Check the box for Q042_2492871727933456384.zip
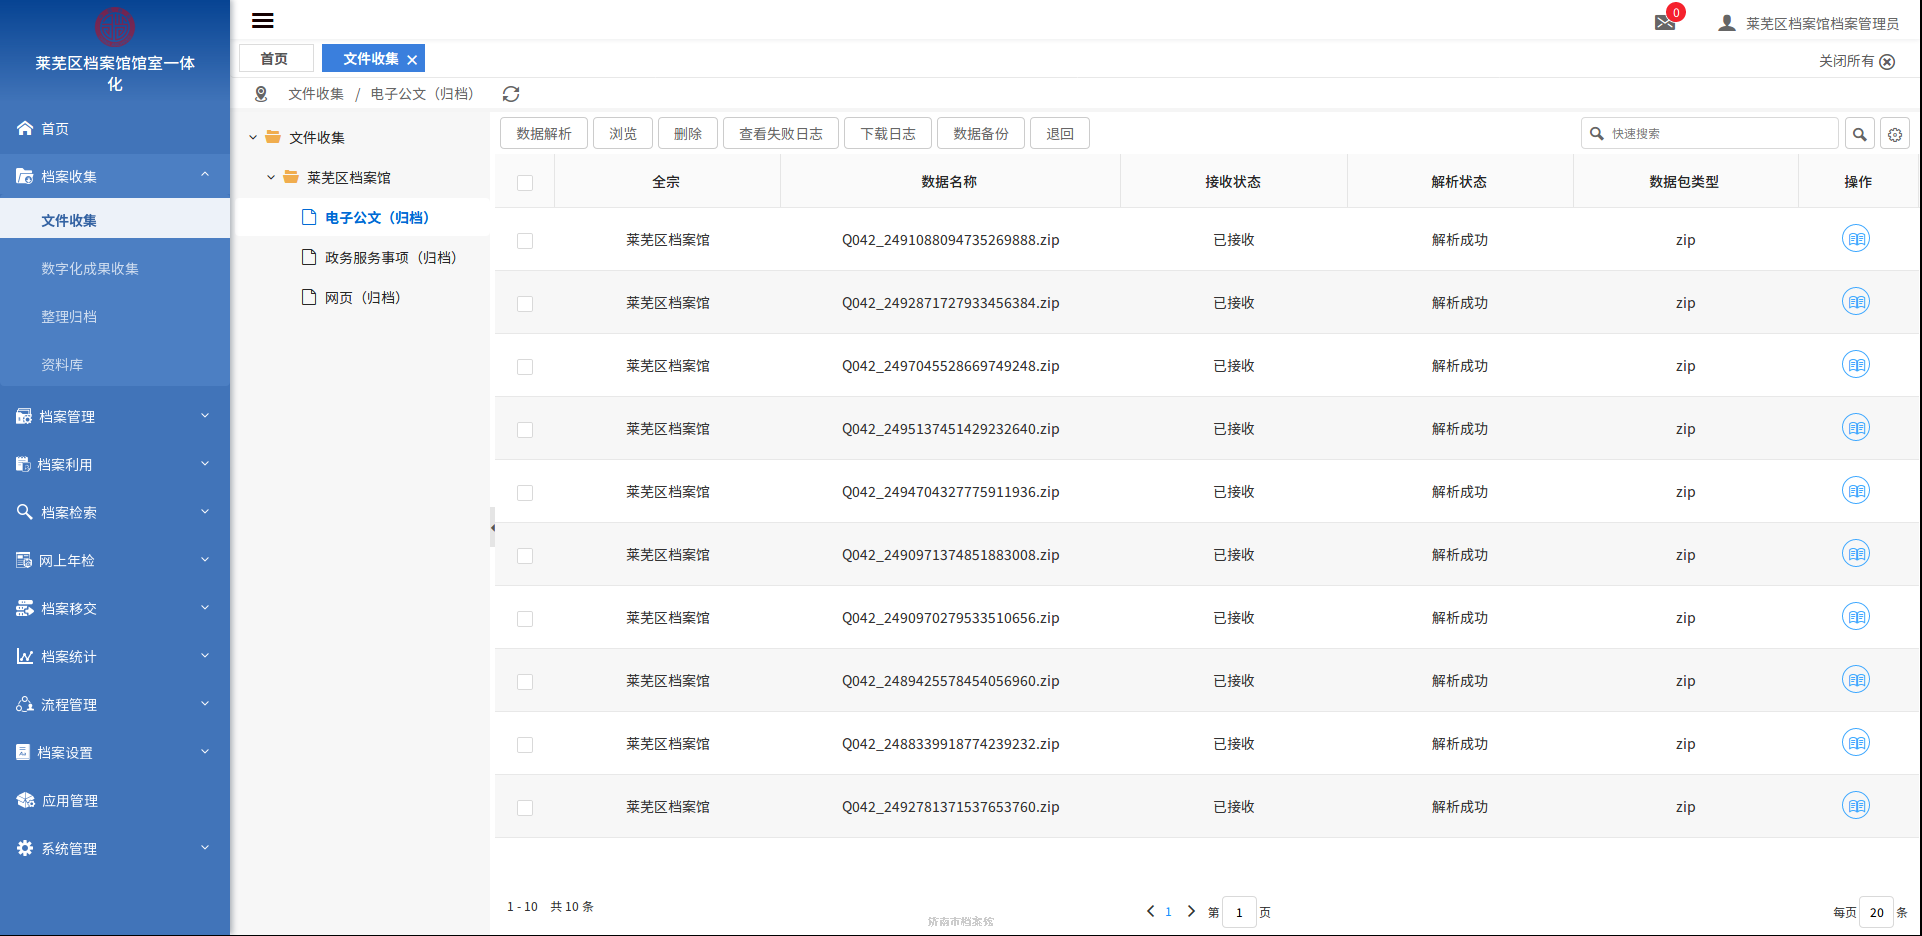 [525, 304]
